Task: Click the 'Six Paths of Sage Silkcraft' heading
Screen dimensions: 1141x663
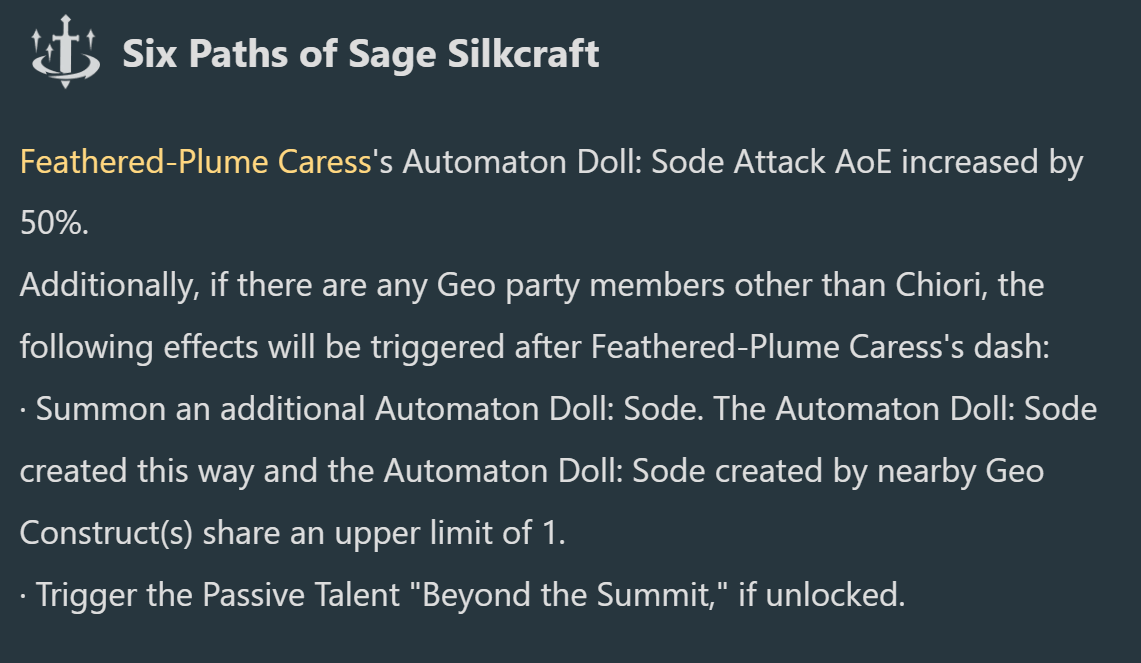Action: tap(360, 54)
